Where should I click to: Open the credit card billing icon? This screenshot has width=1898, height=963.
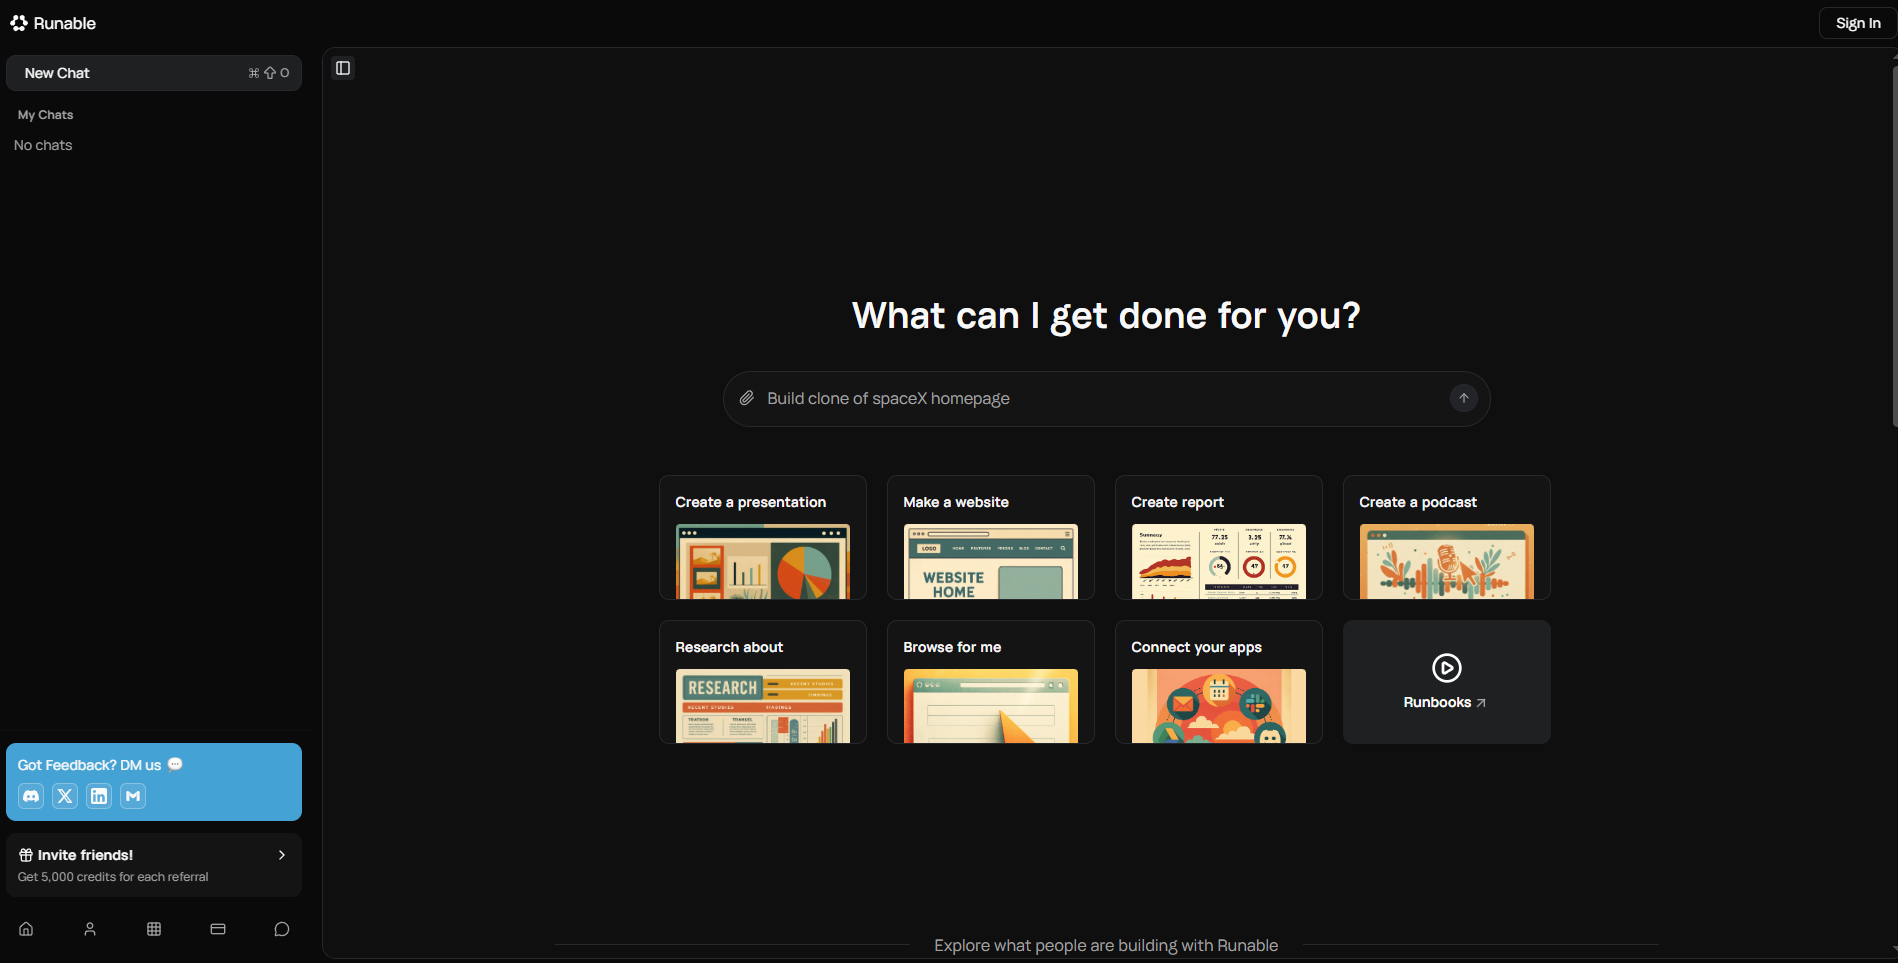pos(218,929)
